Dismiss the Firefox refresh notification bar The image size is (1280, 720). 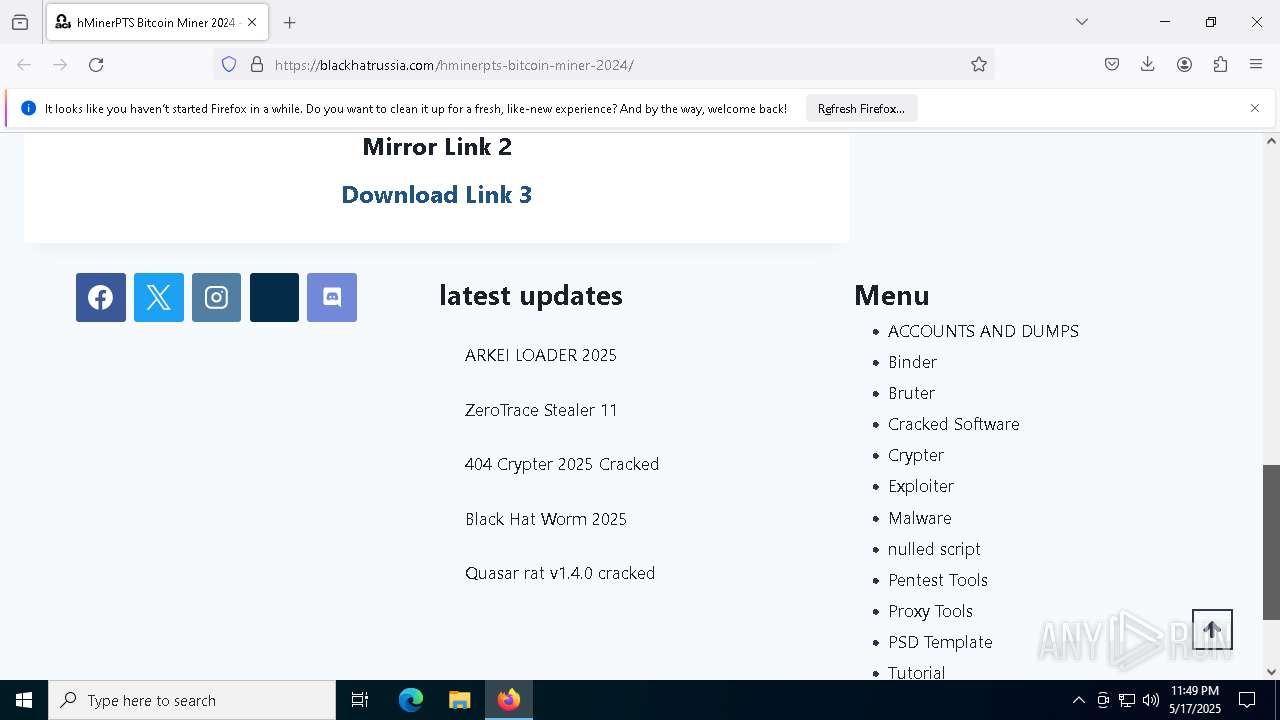[1255, 108]
